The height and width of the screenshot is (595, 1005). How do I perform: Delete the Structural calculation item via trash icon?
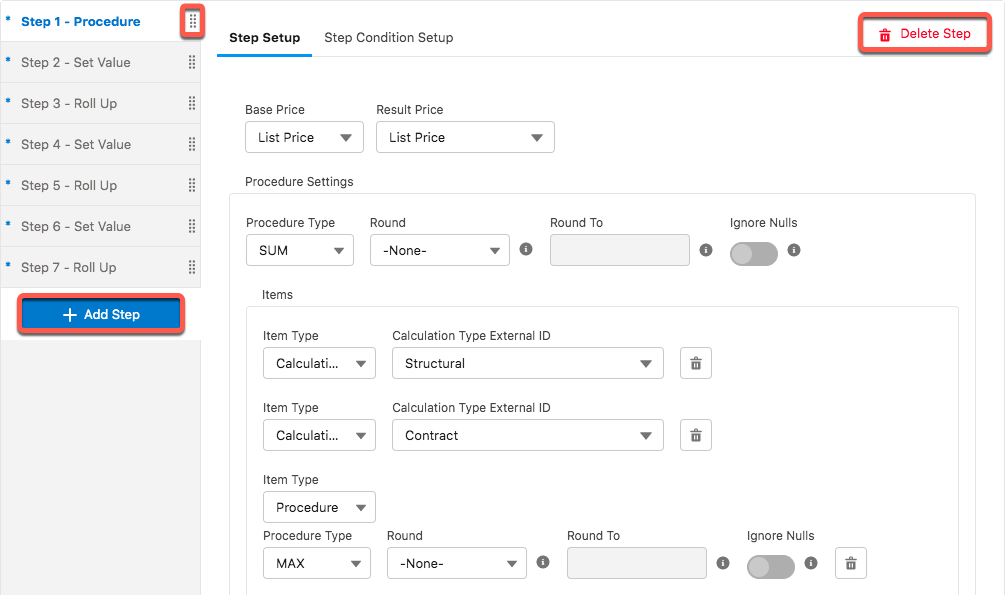[x=695, y=363]
